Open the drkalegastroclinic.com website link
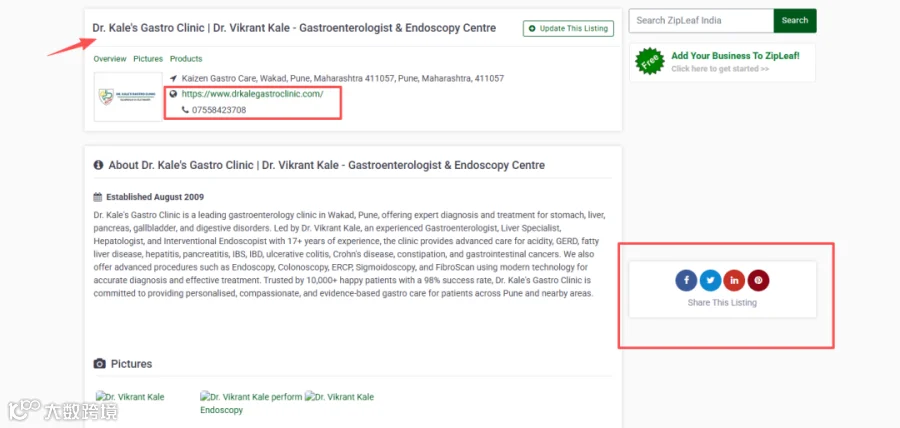The width and height of the screenshot is (900, 428). click(253, 94)
